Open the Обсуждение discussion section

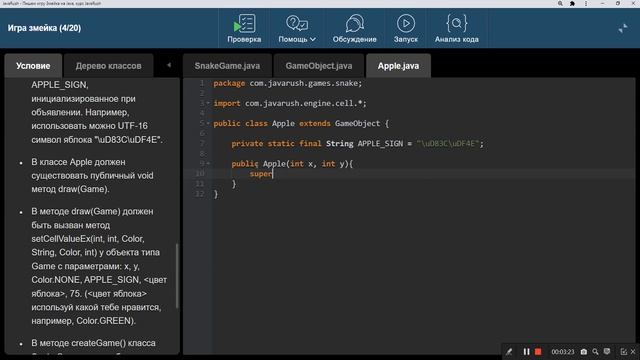[354, 28]
